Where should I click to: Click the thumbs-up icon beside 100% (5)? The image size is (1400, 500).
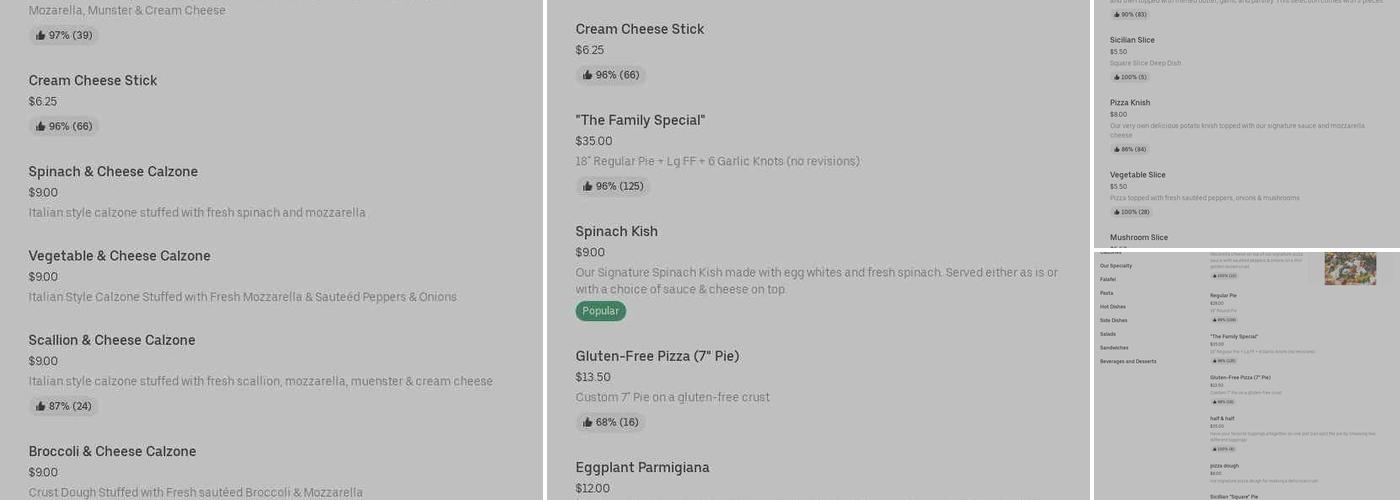pos(1117,77)
